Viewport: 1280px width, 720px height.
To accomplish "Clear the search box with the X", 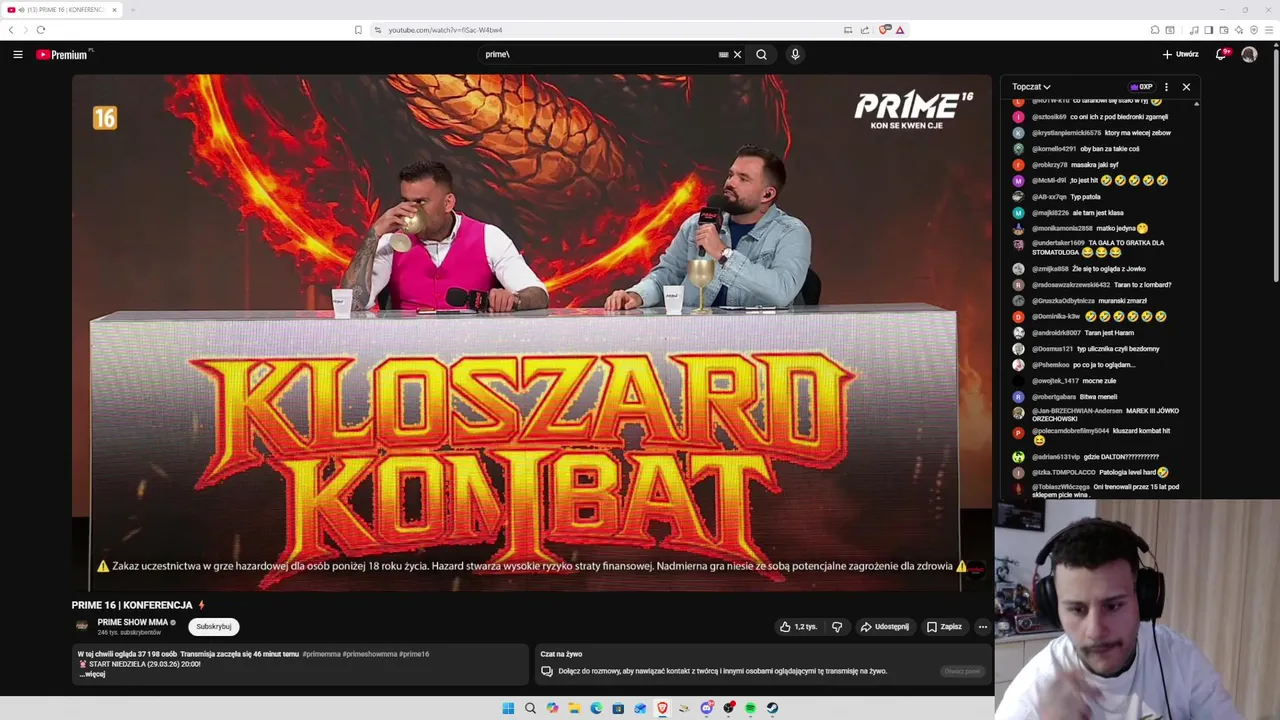I will [737, 54].
